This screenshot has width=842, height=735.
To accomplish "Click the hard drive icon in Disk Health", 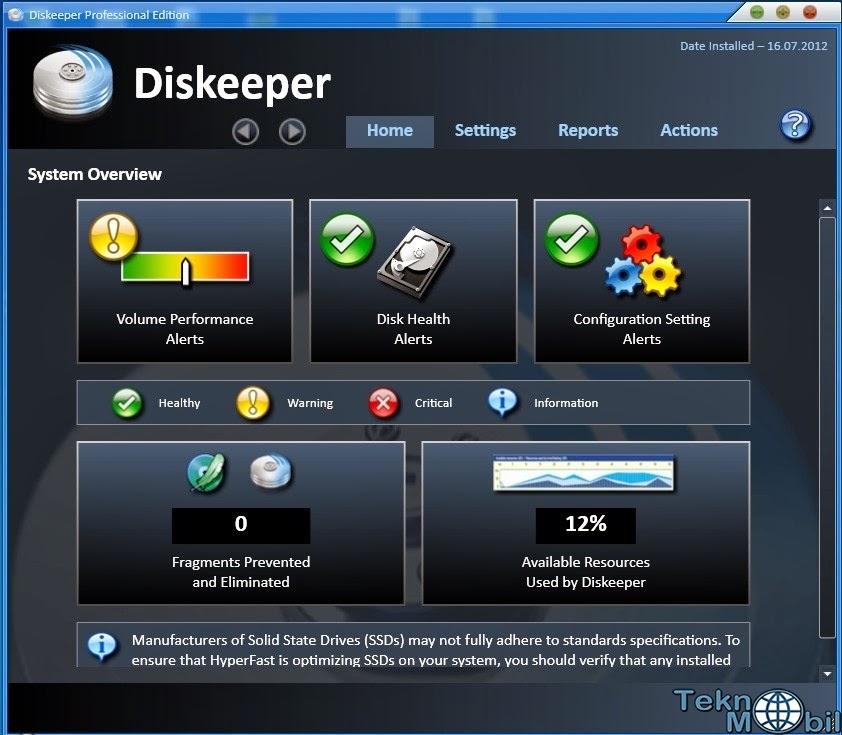I will (415, 263).
